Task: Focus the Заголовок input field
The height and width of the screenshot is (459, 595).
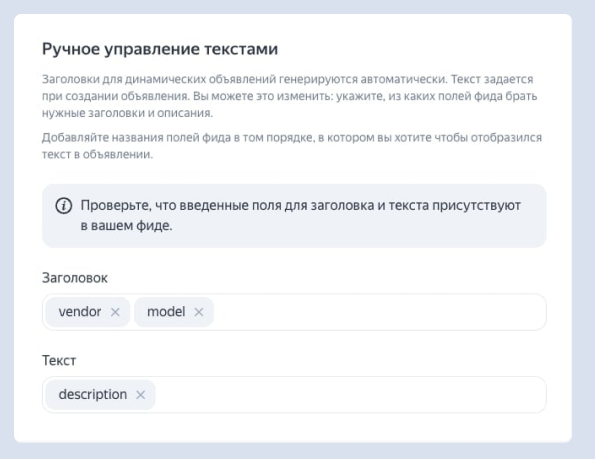Action: pyautogui.click(x=294, y=312)
